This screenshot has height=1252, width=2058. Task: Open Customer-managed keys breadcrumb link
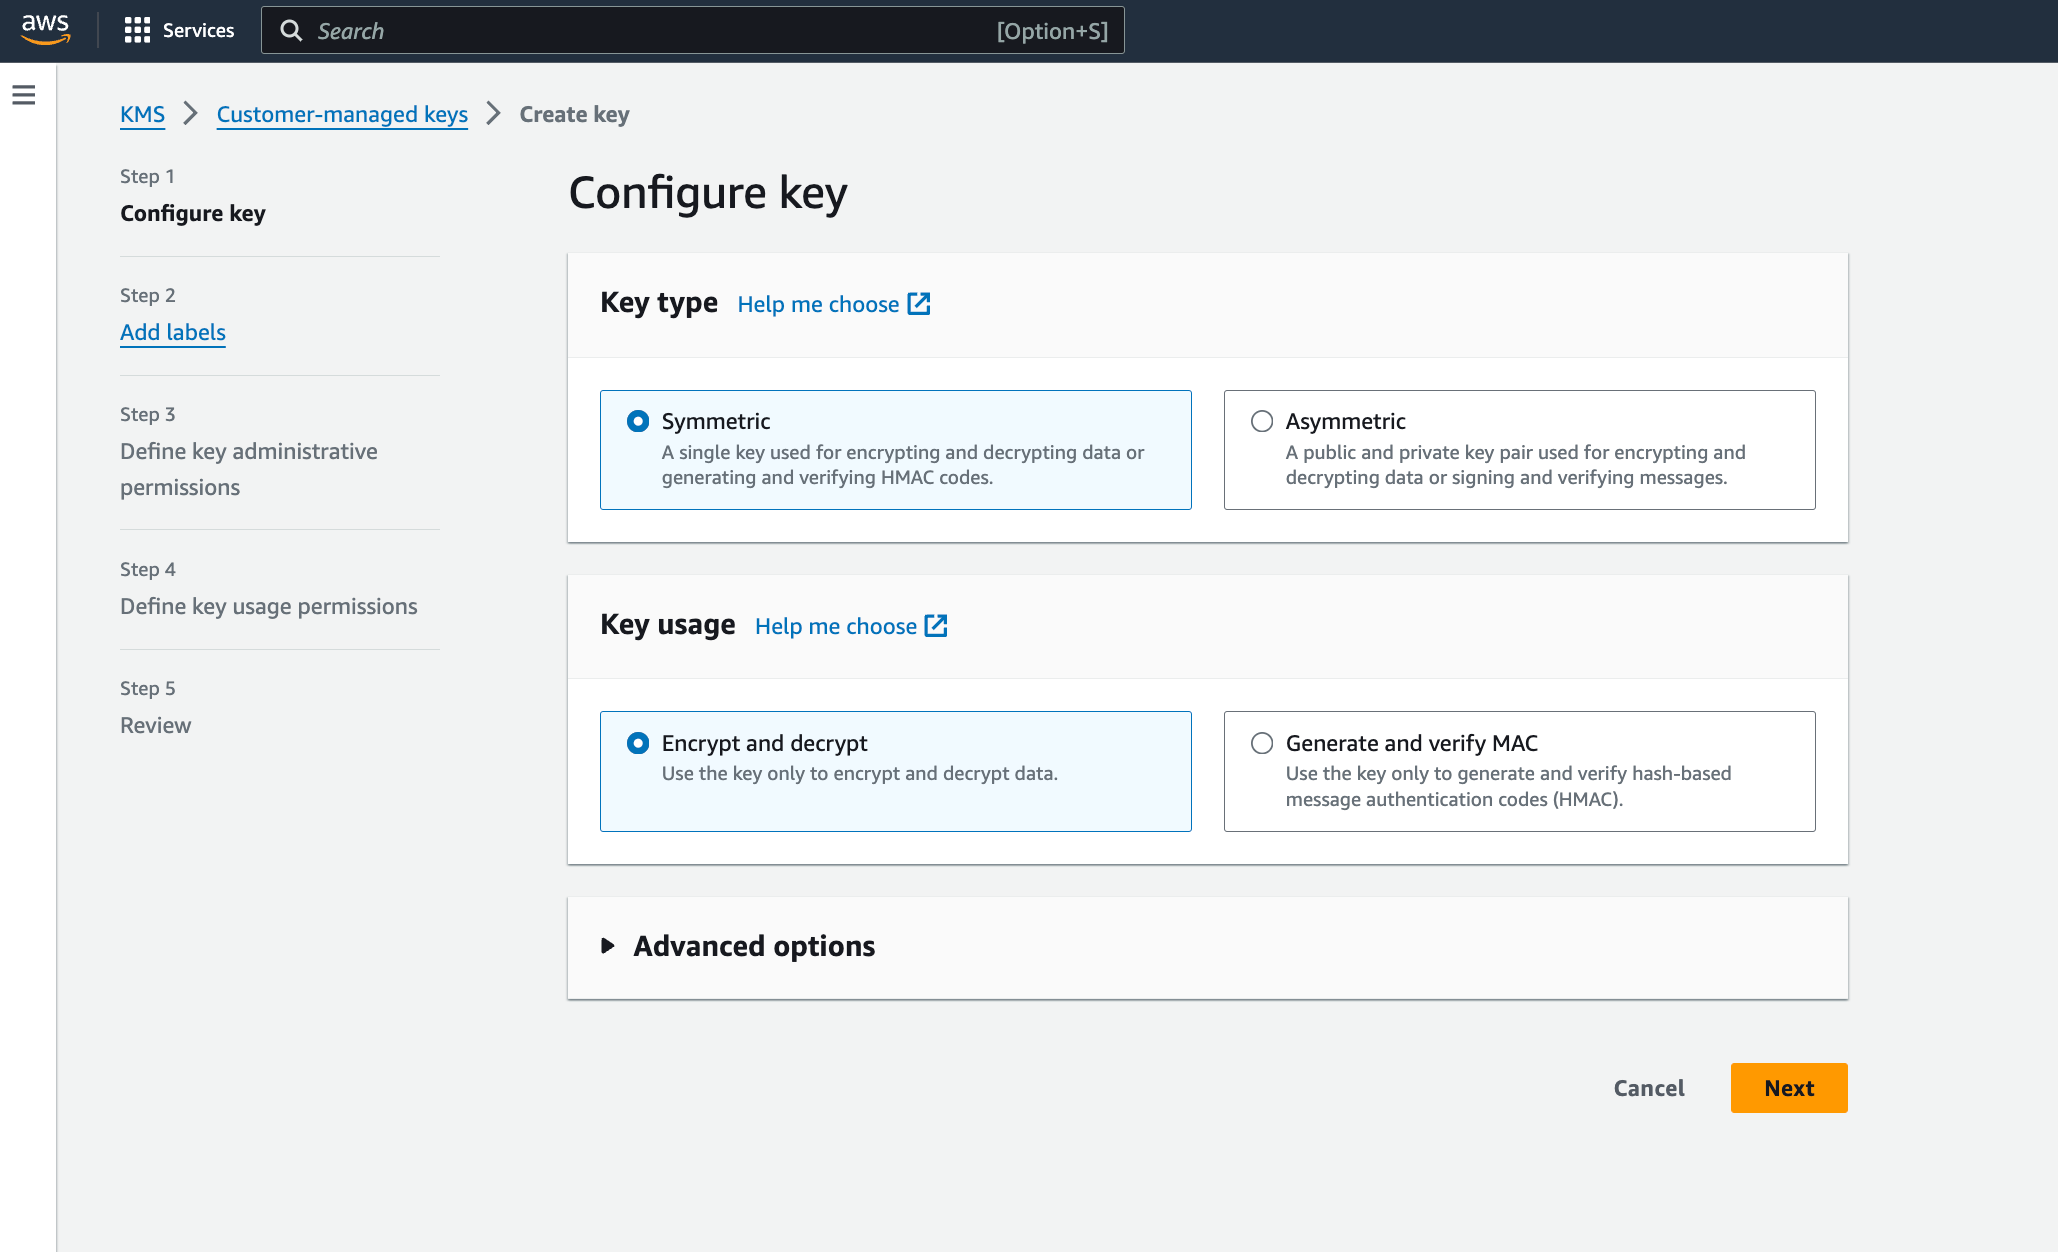(x=342, y=114)
